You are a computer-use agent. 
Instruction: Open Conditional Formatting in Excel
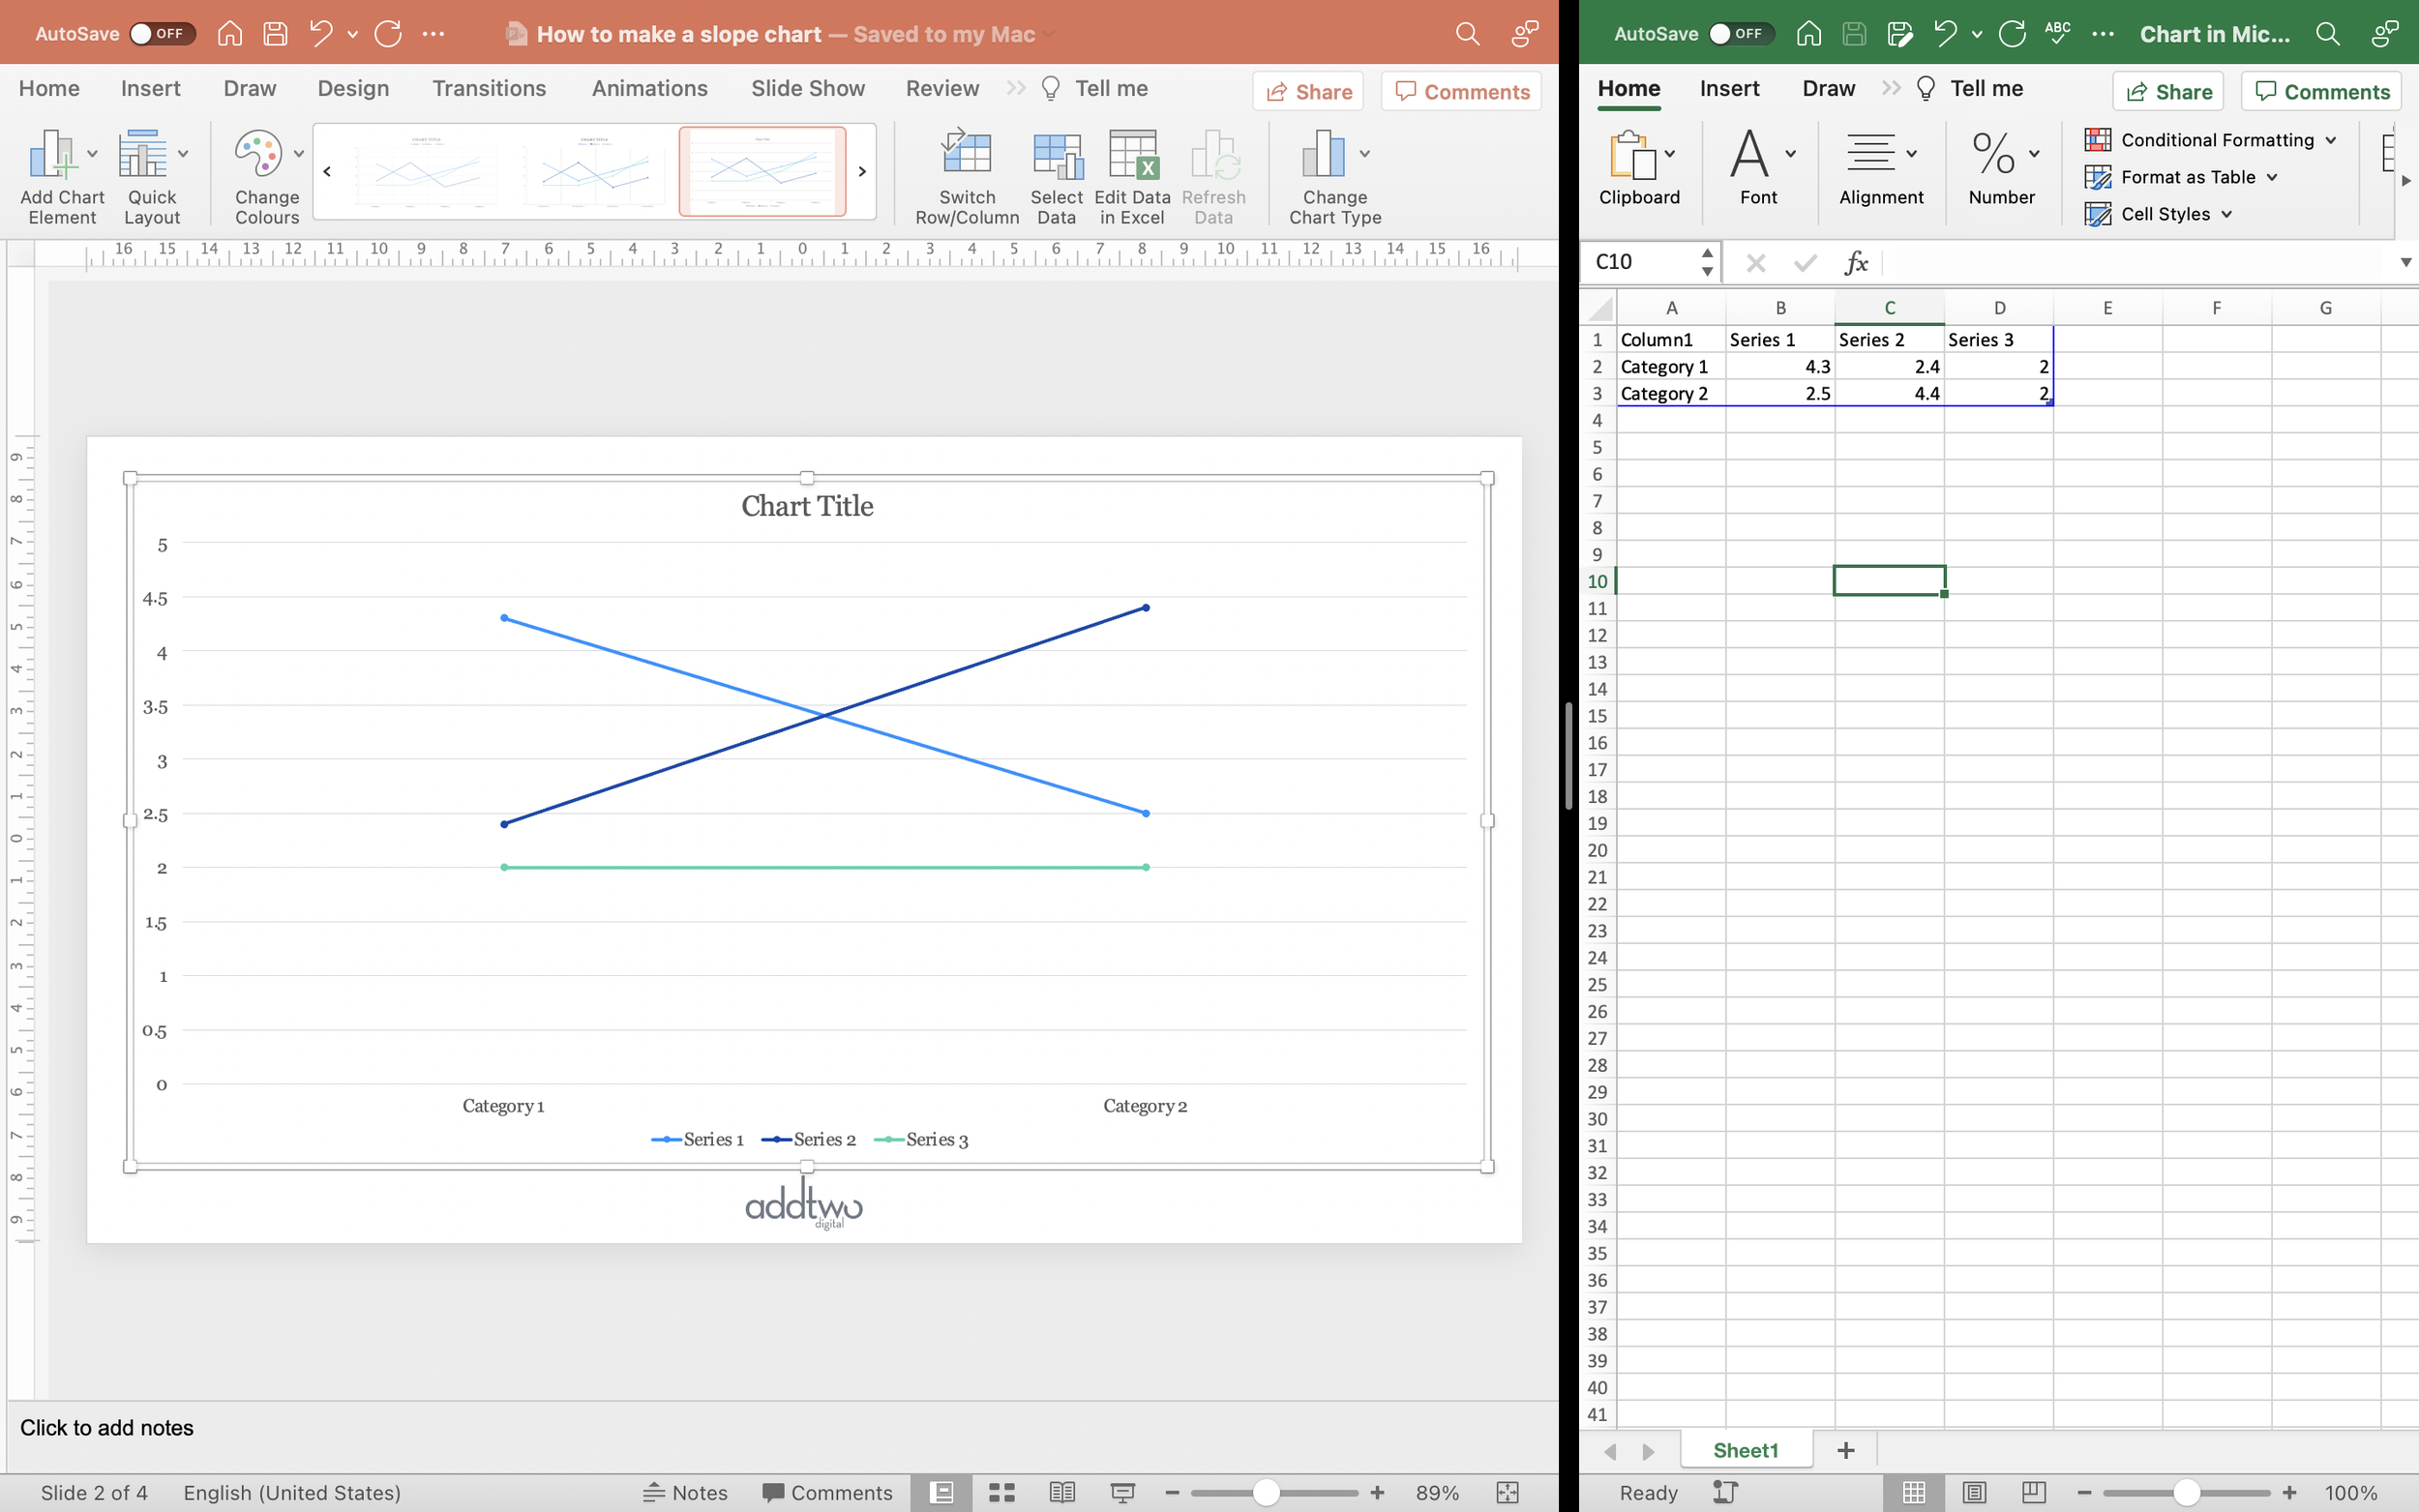click(x=2215, y=140)
